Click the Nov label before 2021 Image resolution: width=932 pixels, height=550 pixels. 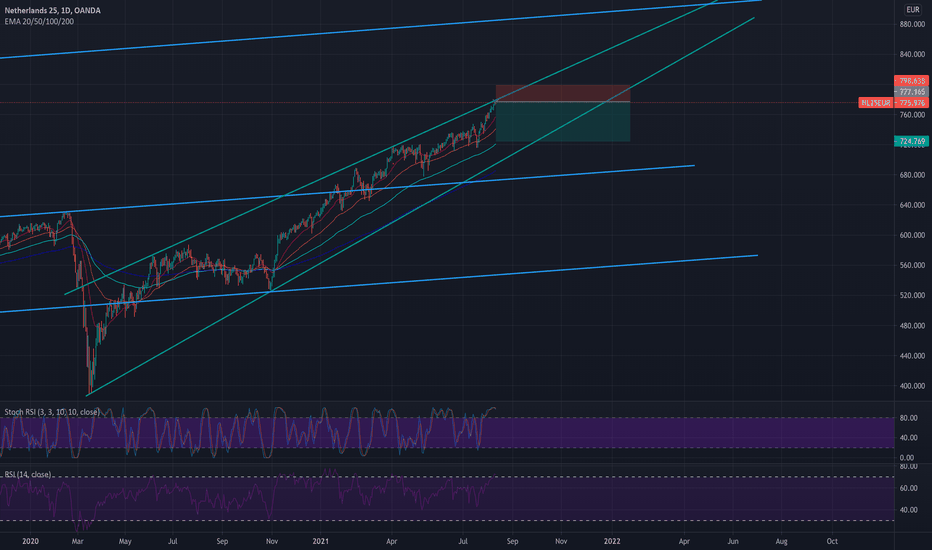(272, 542)
